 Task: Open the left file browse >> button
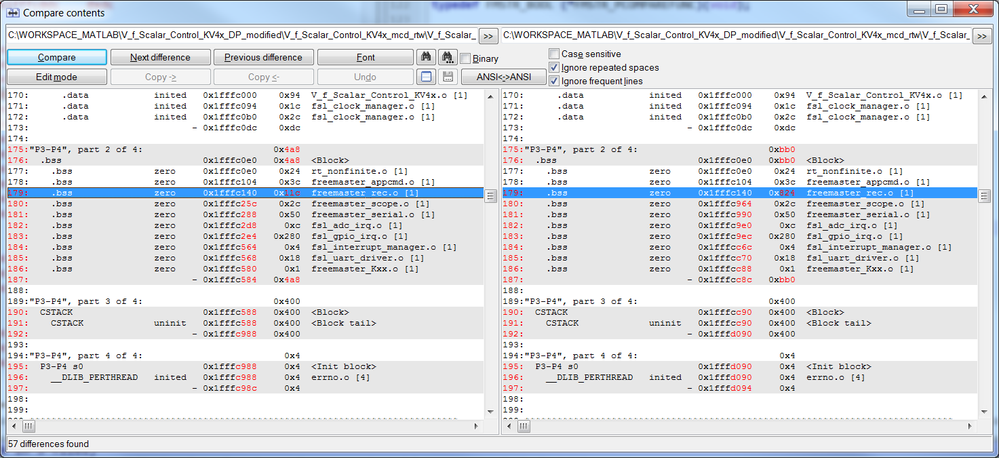click(489, 36)
